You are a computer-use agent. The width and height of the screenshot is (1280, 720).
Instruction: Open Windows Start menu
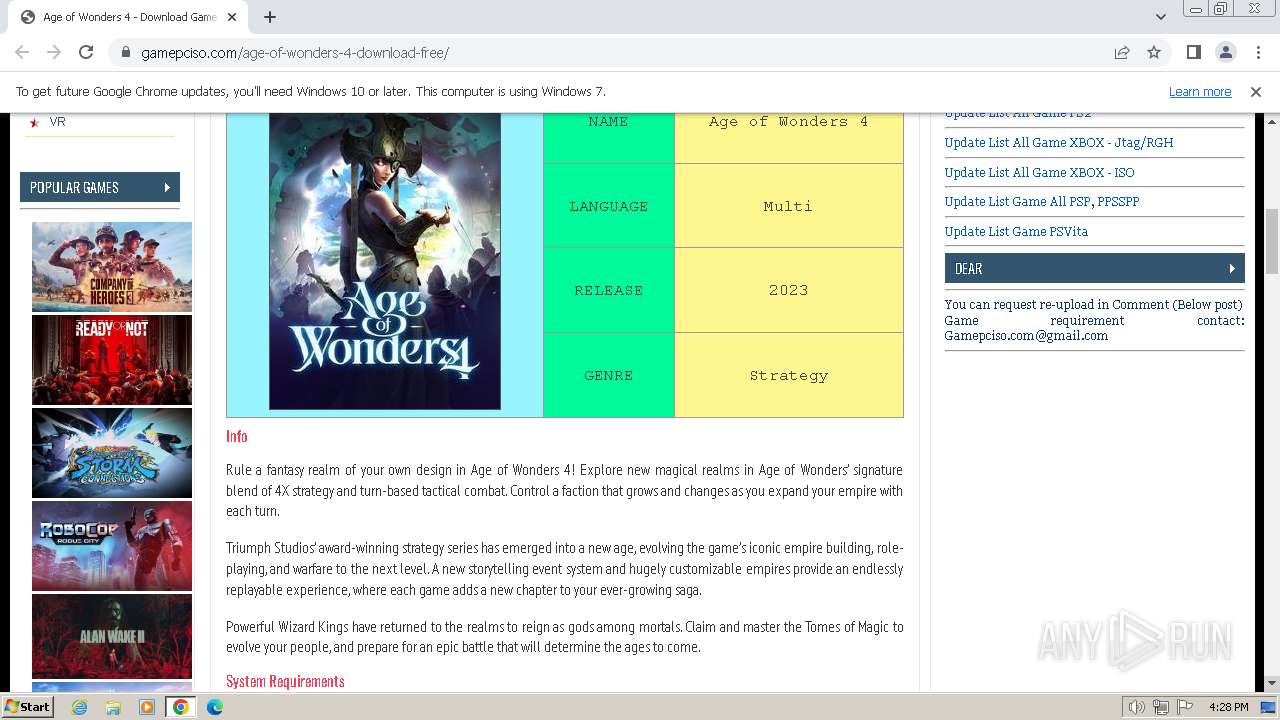pos(27,706)
